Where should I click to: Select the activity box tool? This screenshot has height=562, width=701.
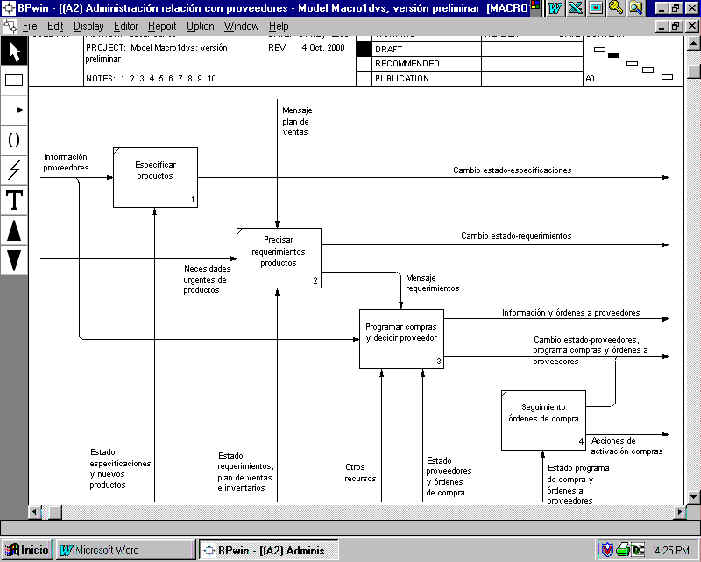click(14, 80)
